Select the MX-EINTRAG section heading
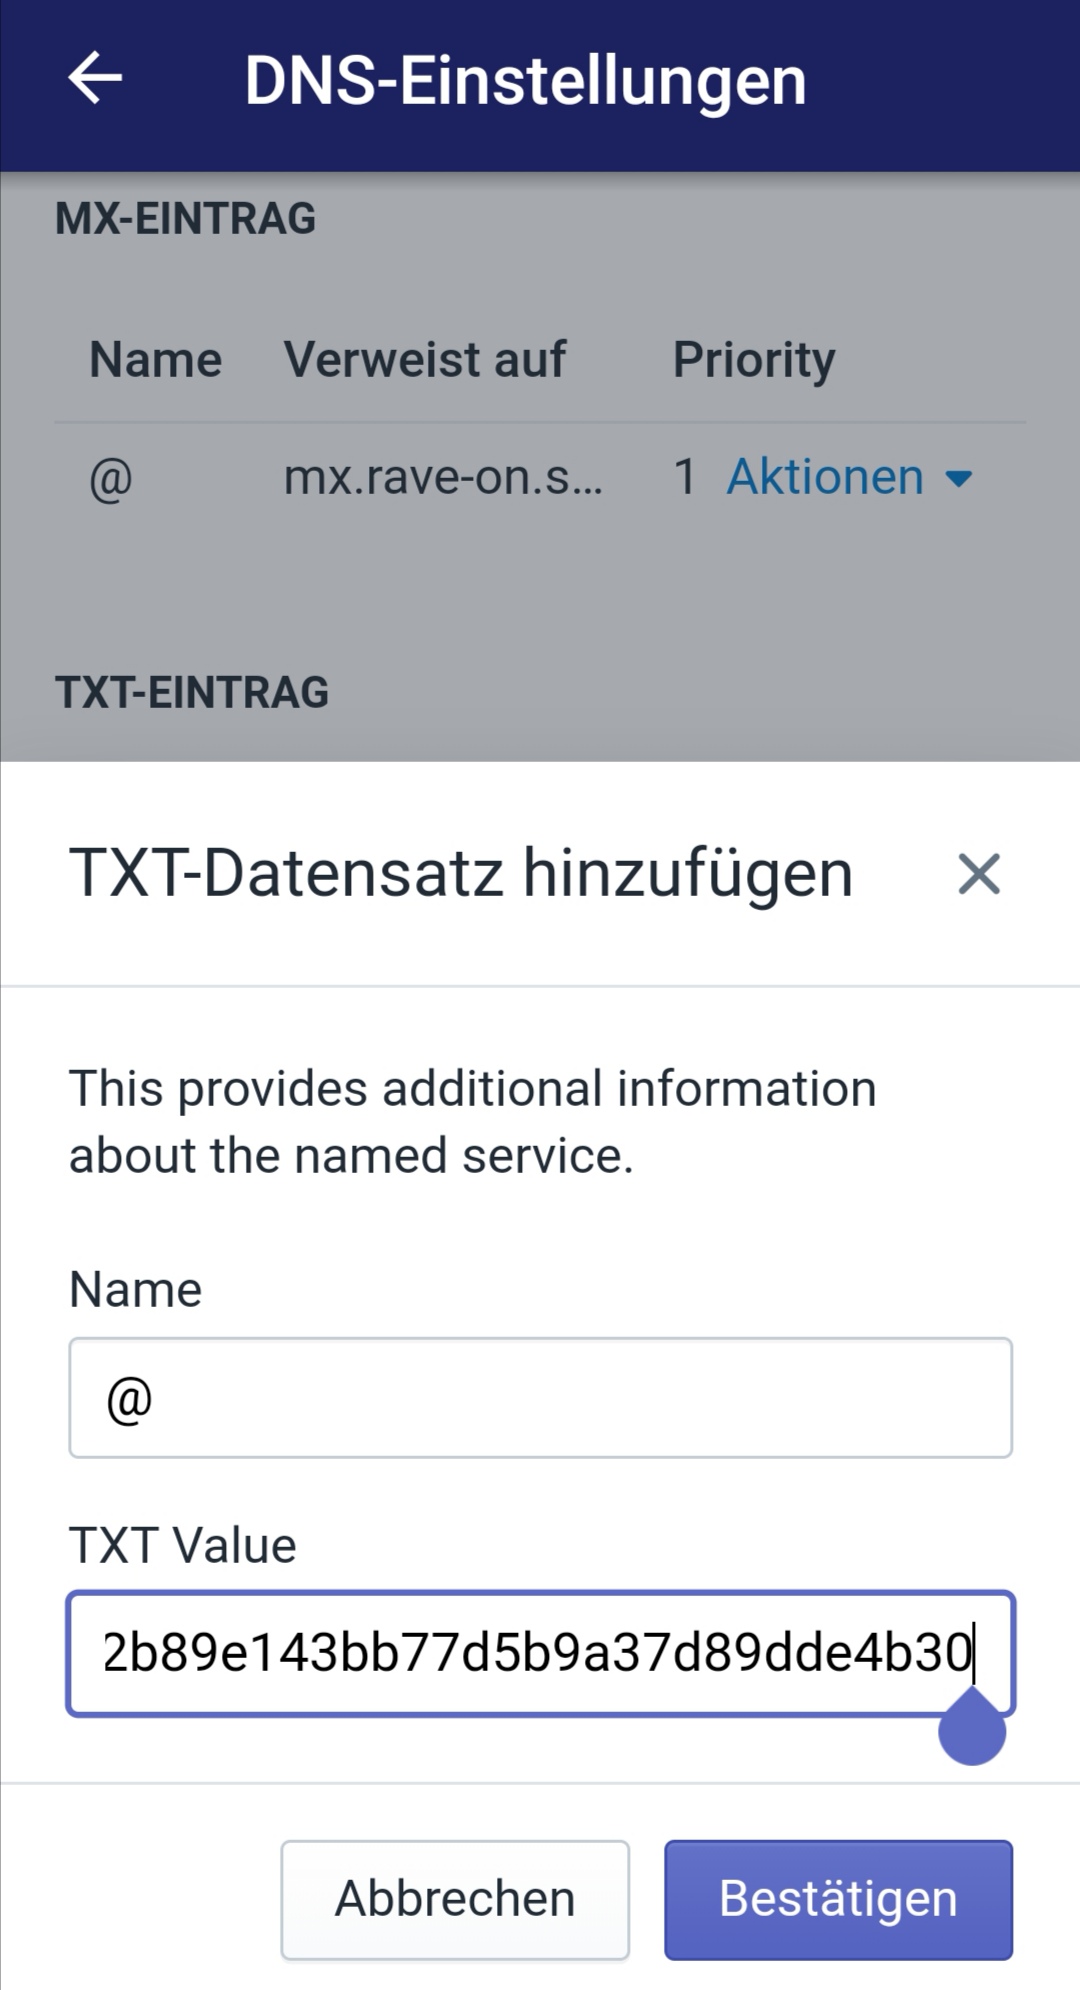Viewport: 1080px width, 1990px height. 186,218
